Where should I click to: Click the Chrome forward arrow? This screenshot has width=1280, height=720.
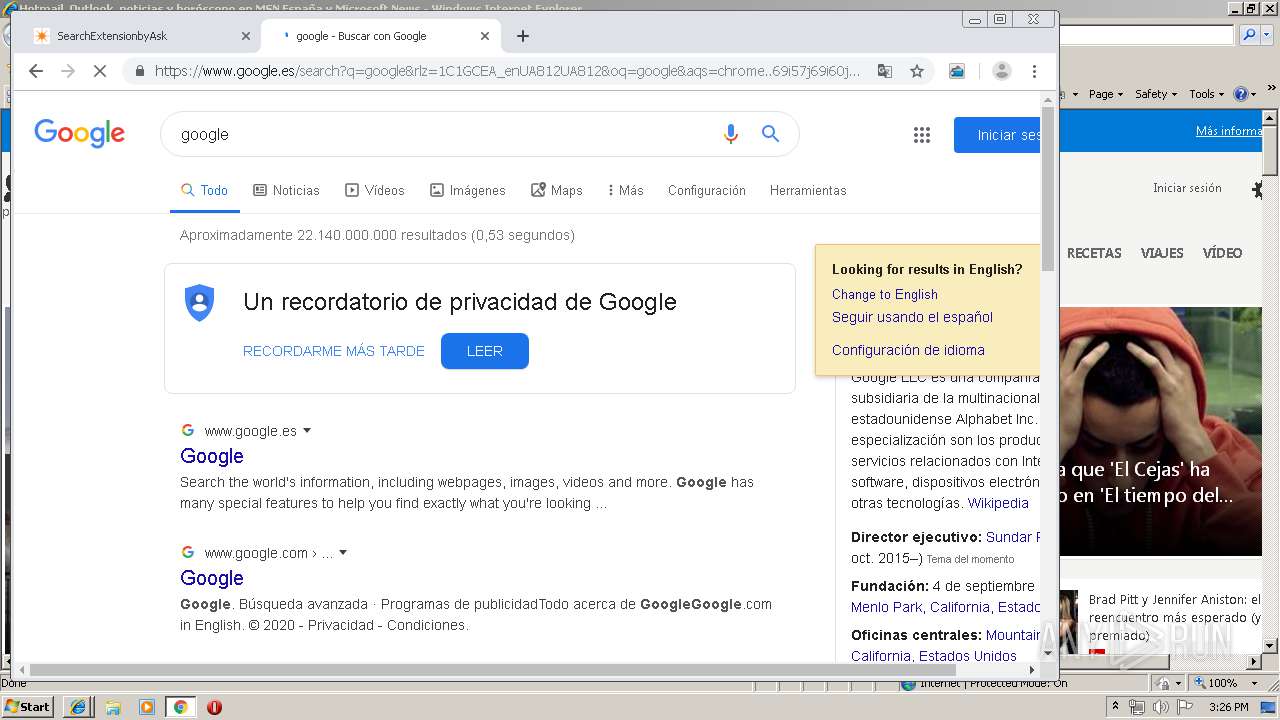coord(68,71)
